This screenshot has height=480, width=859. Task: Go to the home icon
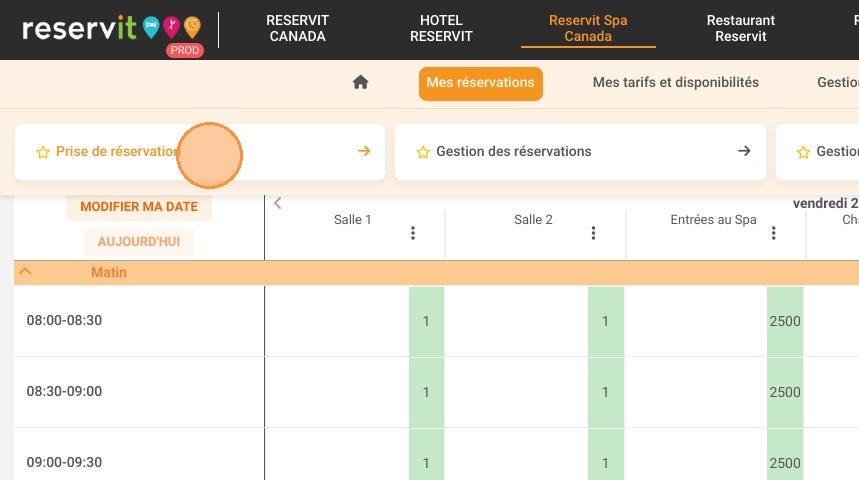point(360,82)
